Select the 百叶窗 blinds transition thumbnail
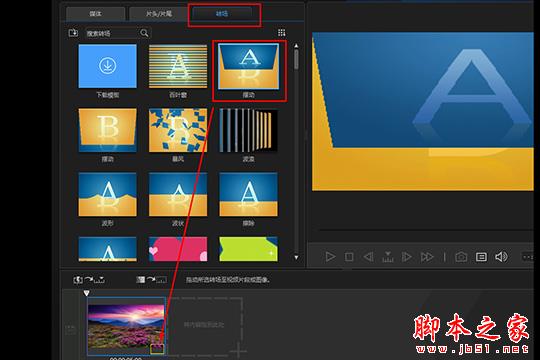This screenshot has width=540, height=360. [178, 66]
